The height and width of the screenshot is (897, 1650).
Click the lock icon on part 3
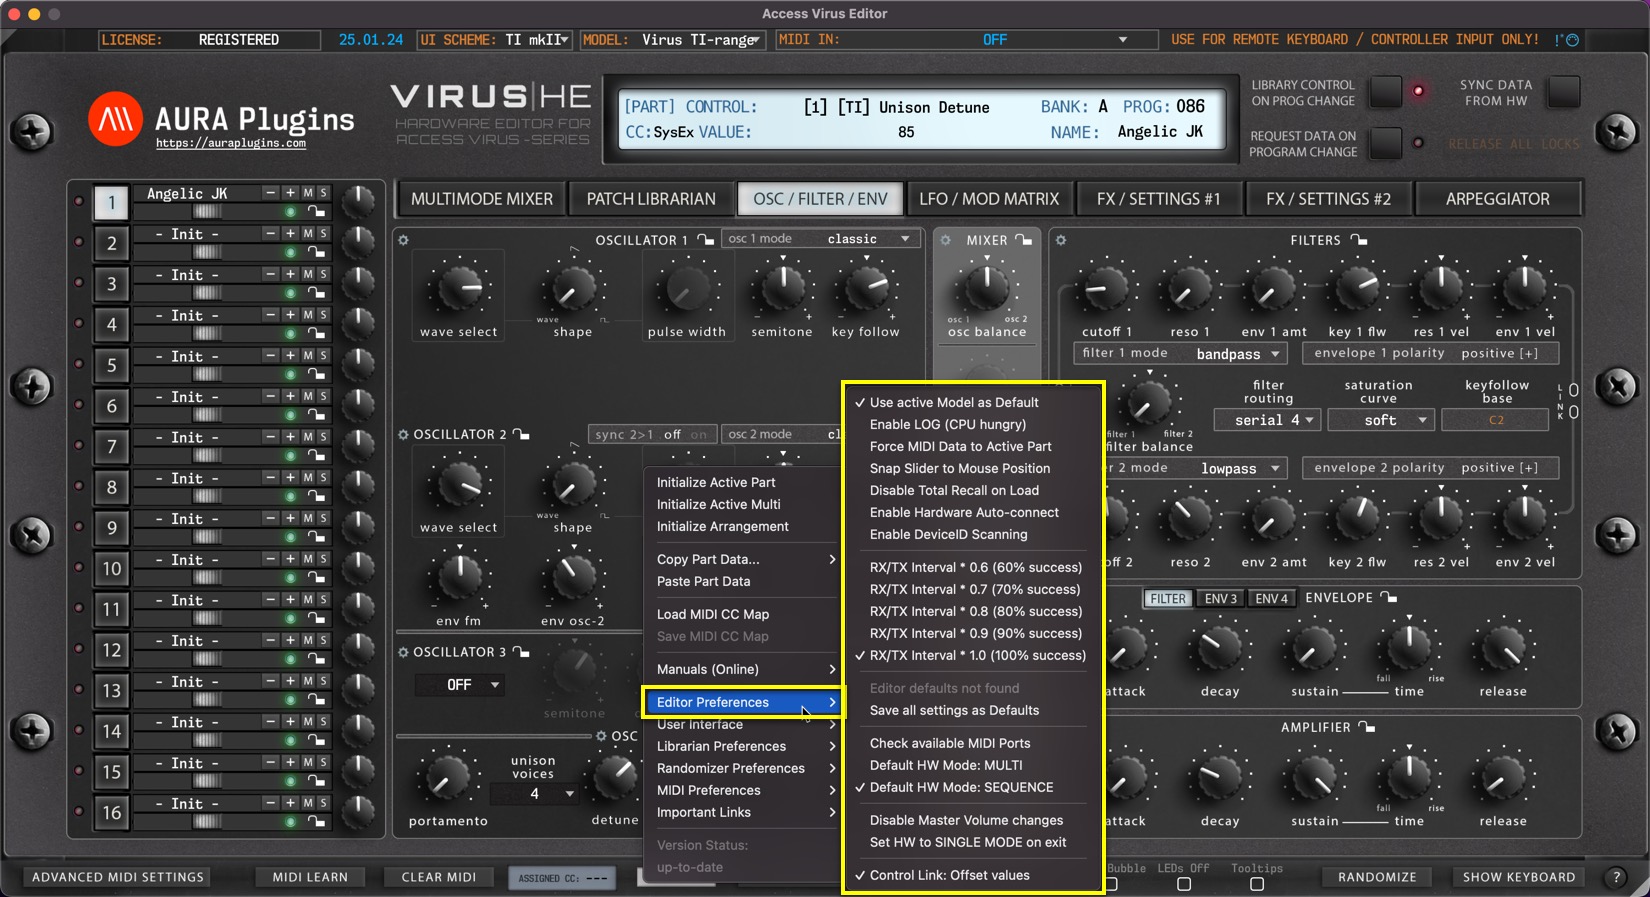click(316, 293)
